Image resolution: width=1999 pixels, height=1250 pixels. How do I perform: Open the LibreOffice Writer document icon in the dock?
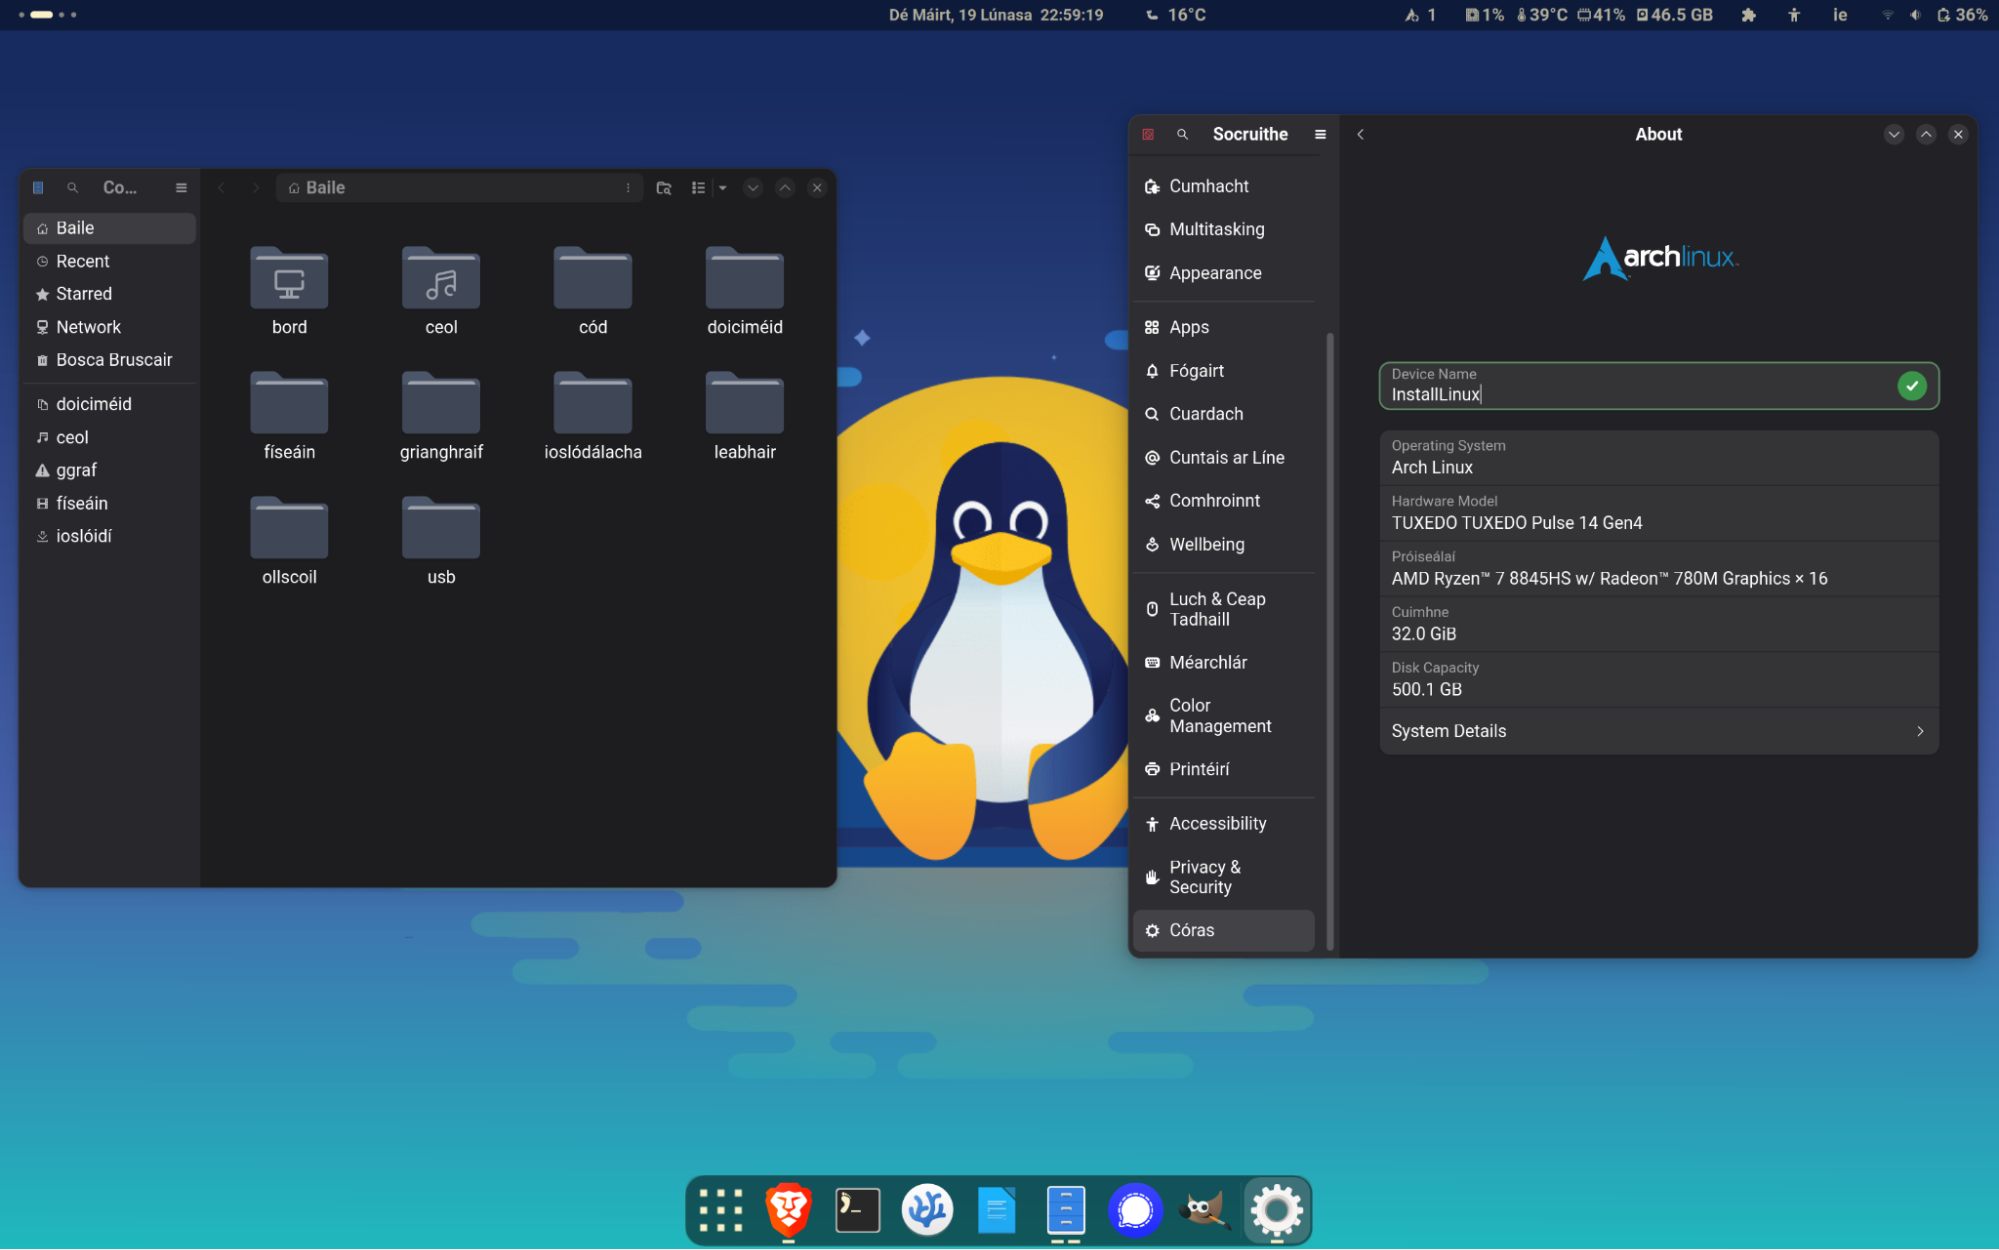(x=996, y=1210)
